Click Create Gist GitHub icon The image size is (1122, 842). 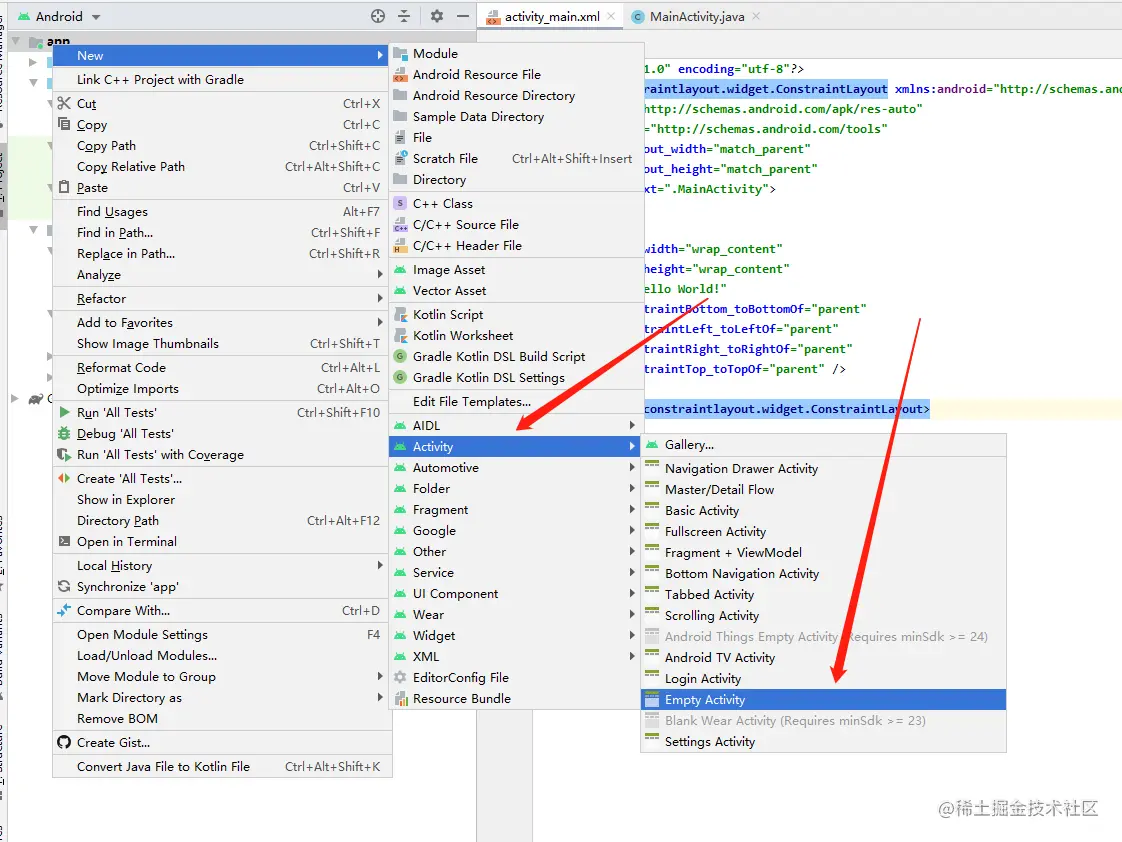tap(64, 742)
